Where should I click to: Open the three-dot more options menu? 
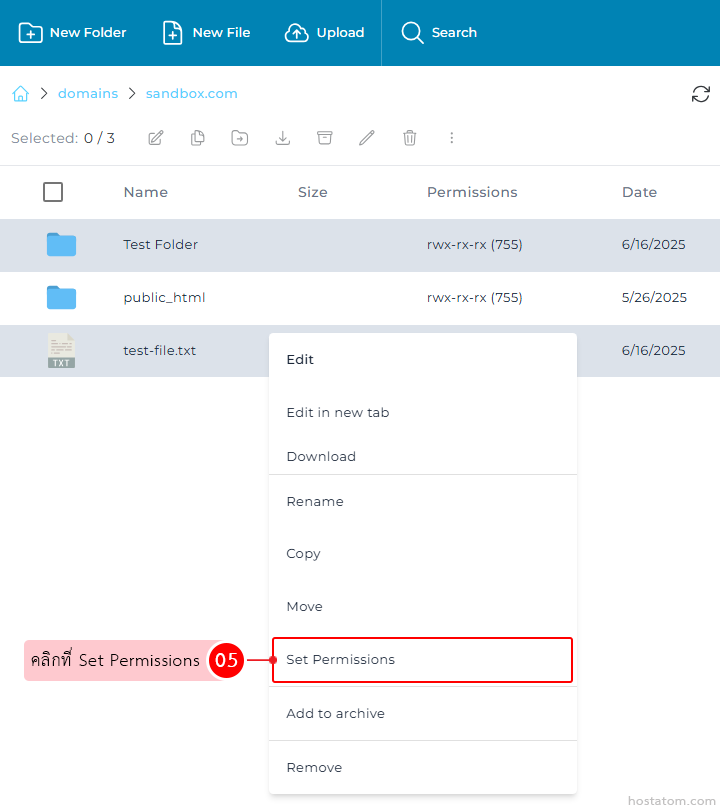pos(451,138)
